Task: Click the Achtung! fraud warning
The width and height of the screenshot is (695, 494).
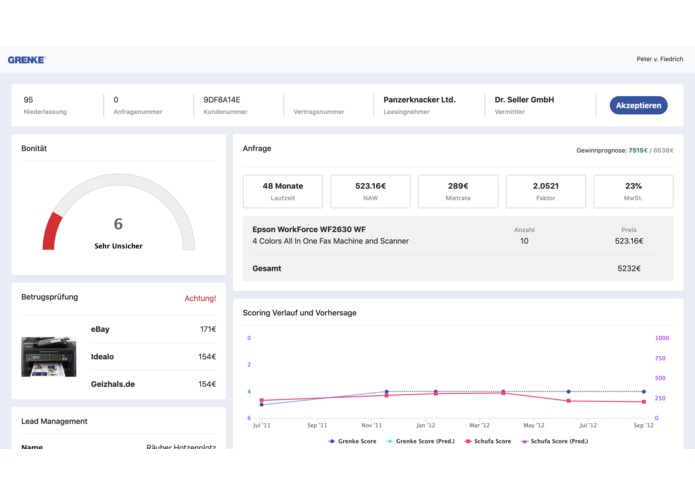Action: [200, 298]
